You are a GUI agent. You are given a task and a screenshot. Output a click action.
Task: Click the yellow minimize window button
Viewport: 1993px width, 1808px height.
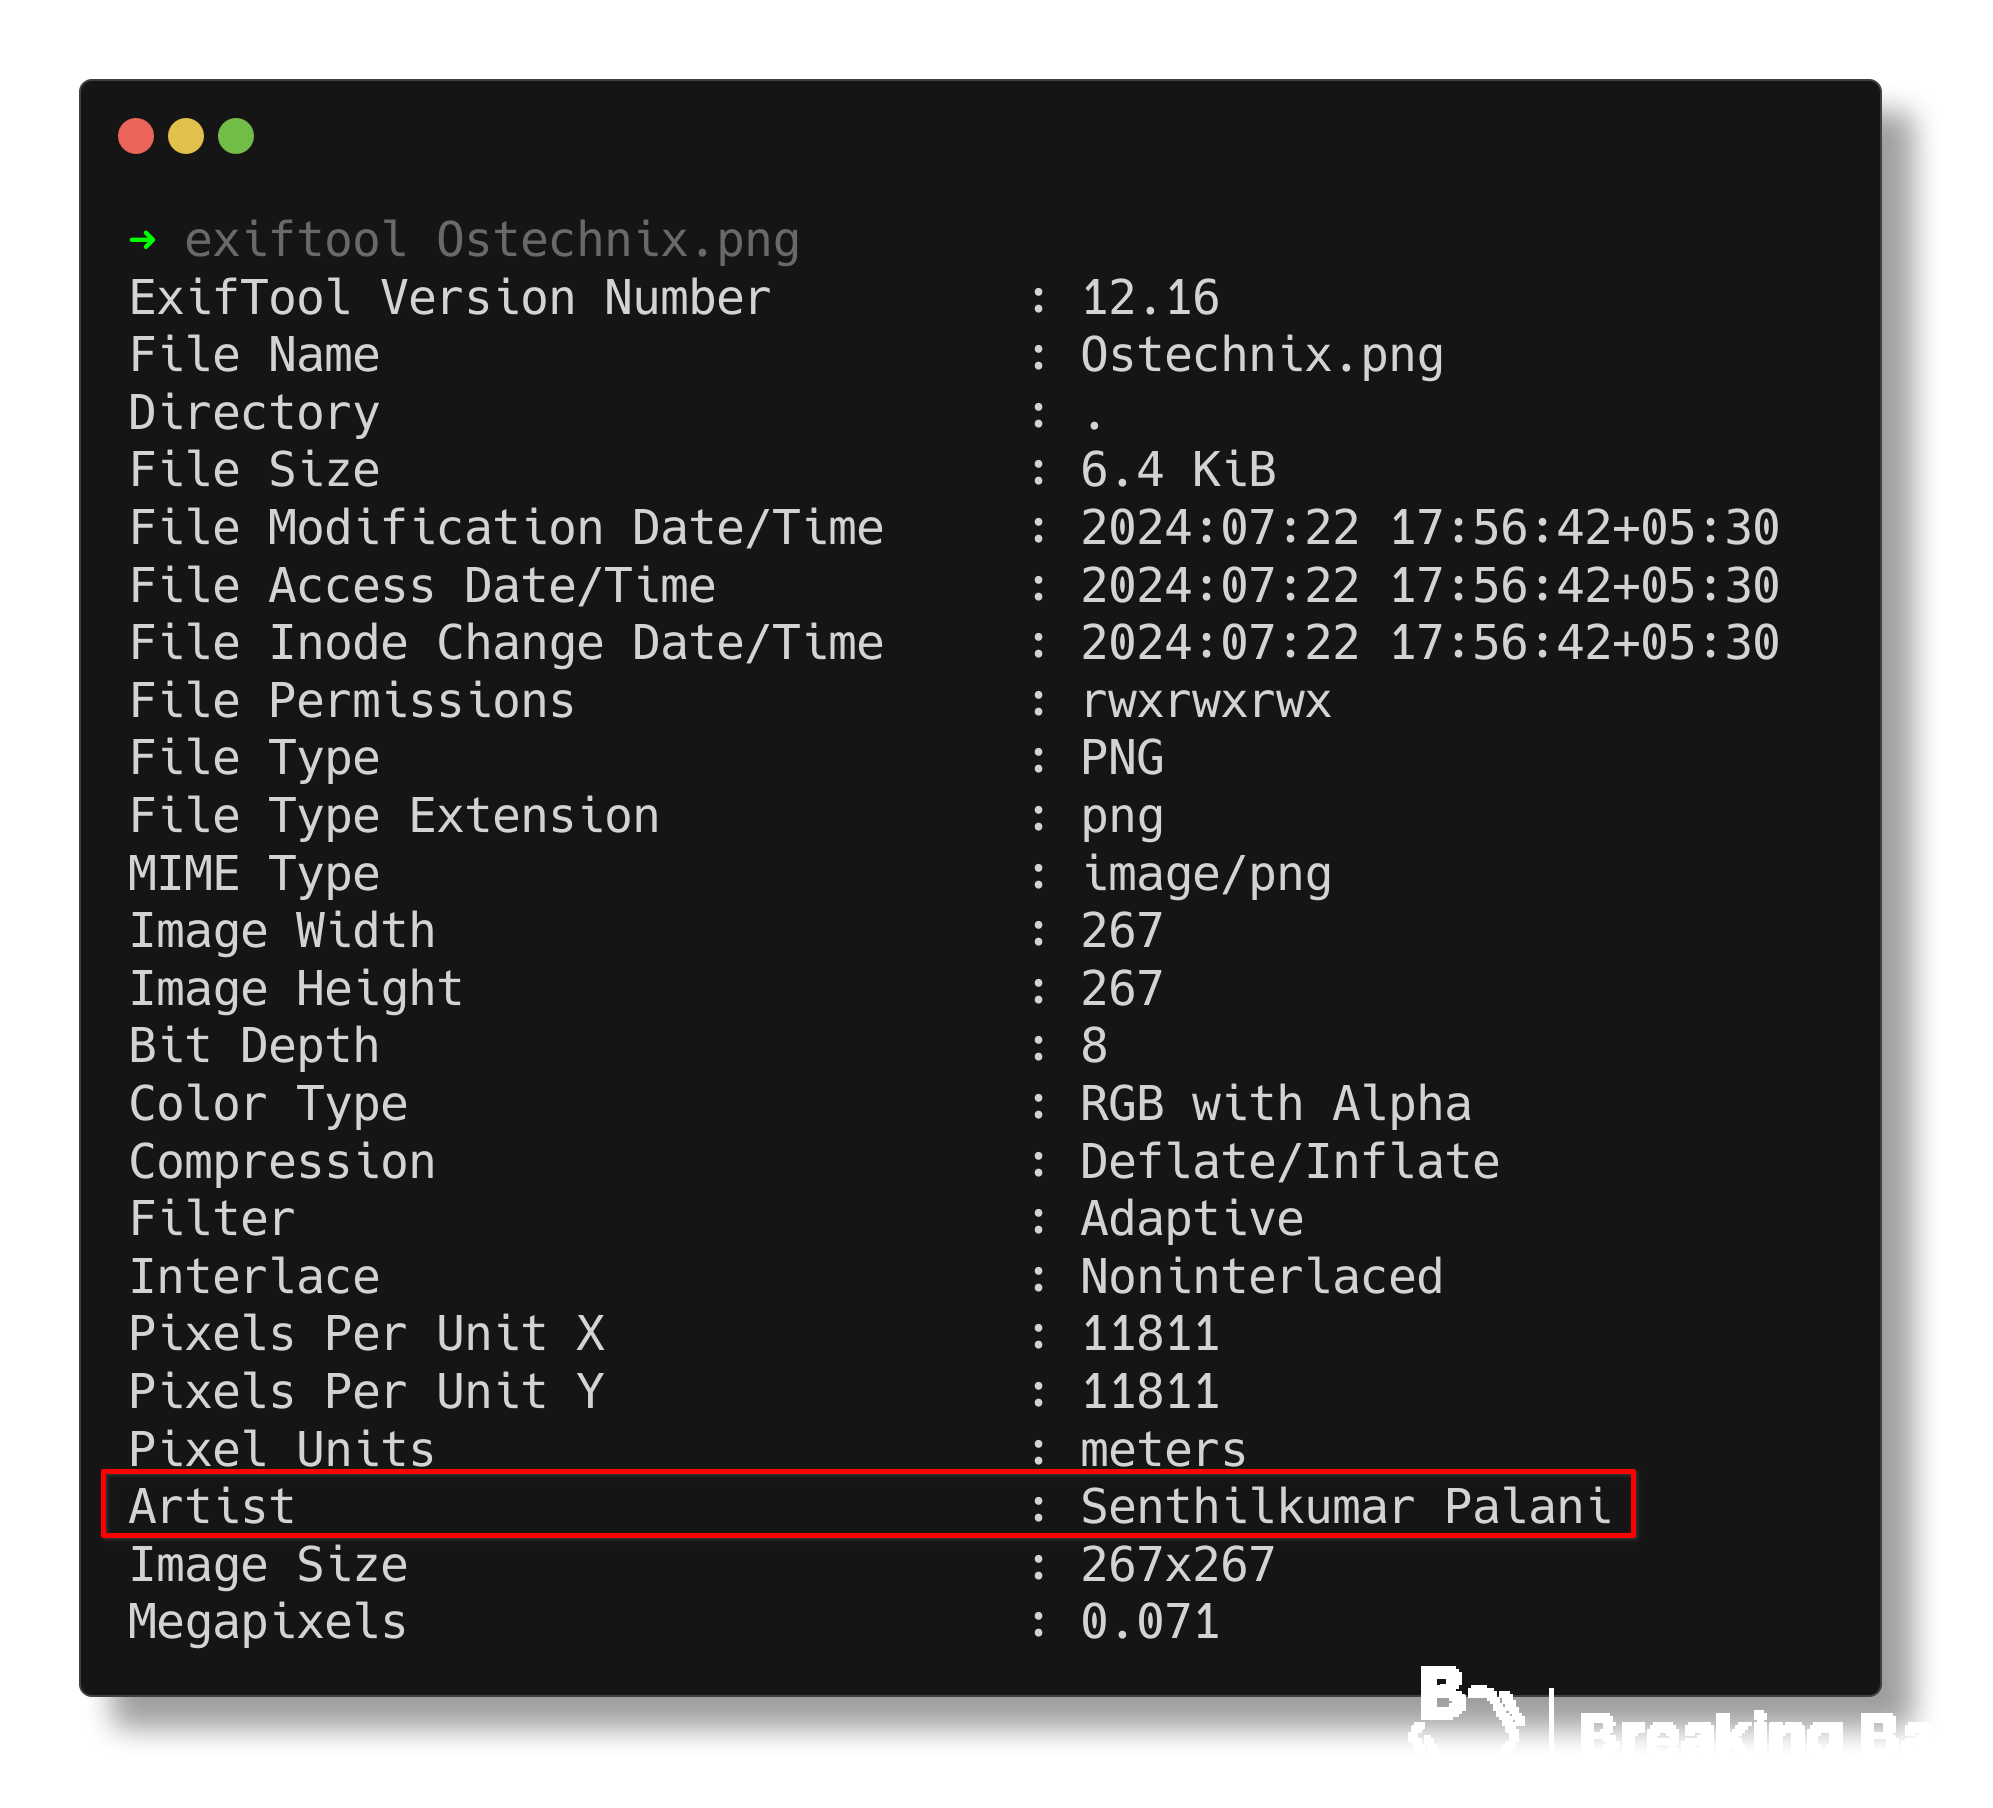(x=186, y=136)
